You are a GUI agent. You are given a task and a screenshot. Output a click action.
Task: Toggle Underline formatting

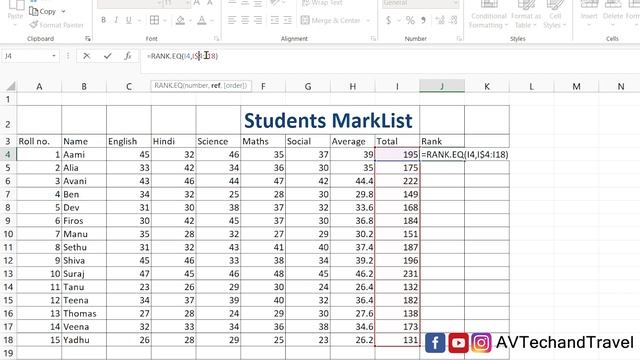[129, 20]
